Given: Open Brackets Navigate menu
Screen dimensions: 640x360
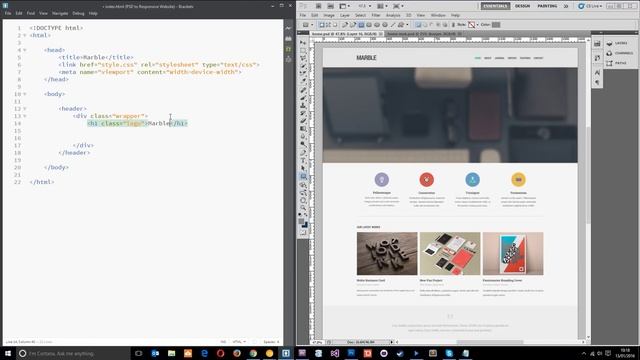Looking at the screenshot, I should pos(60,13).
